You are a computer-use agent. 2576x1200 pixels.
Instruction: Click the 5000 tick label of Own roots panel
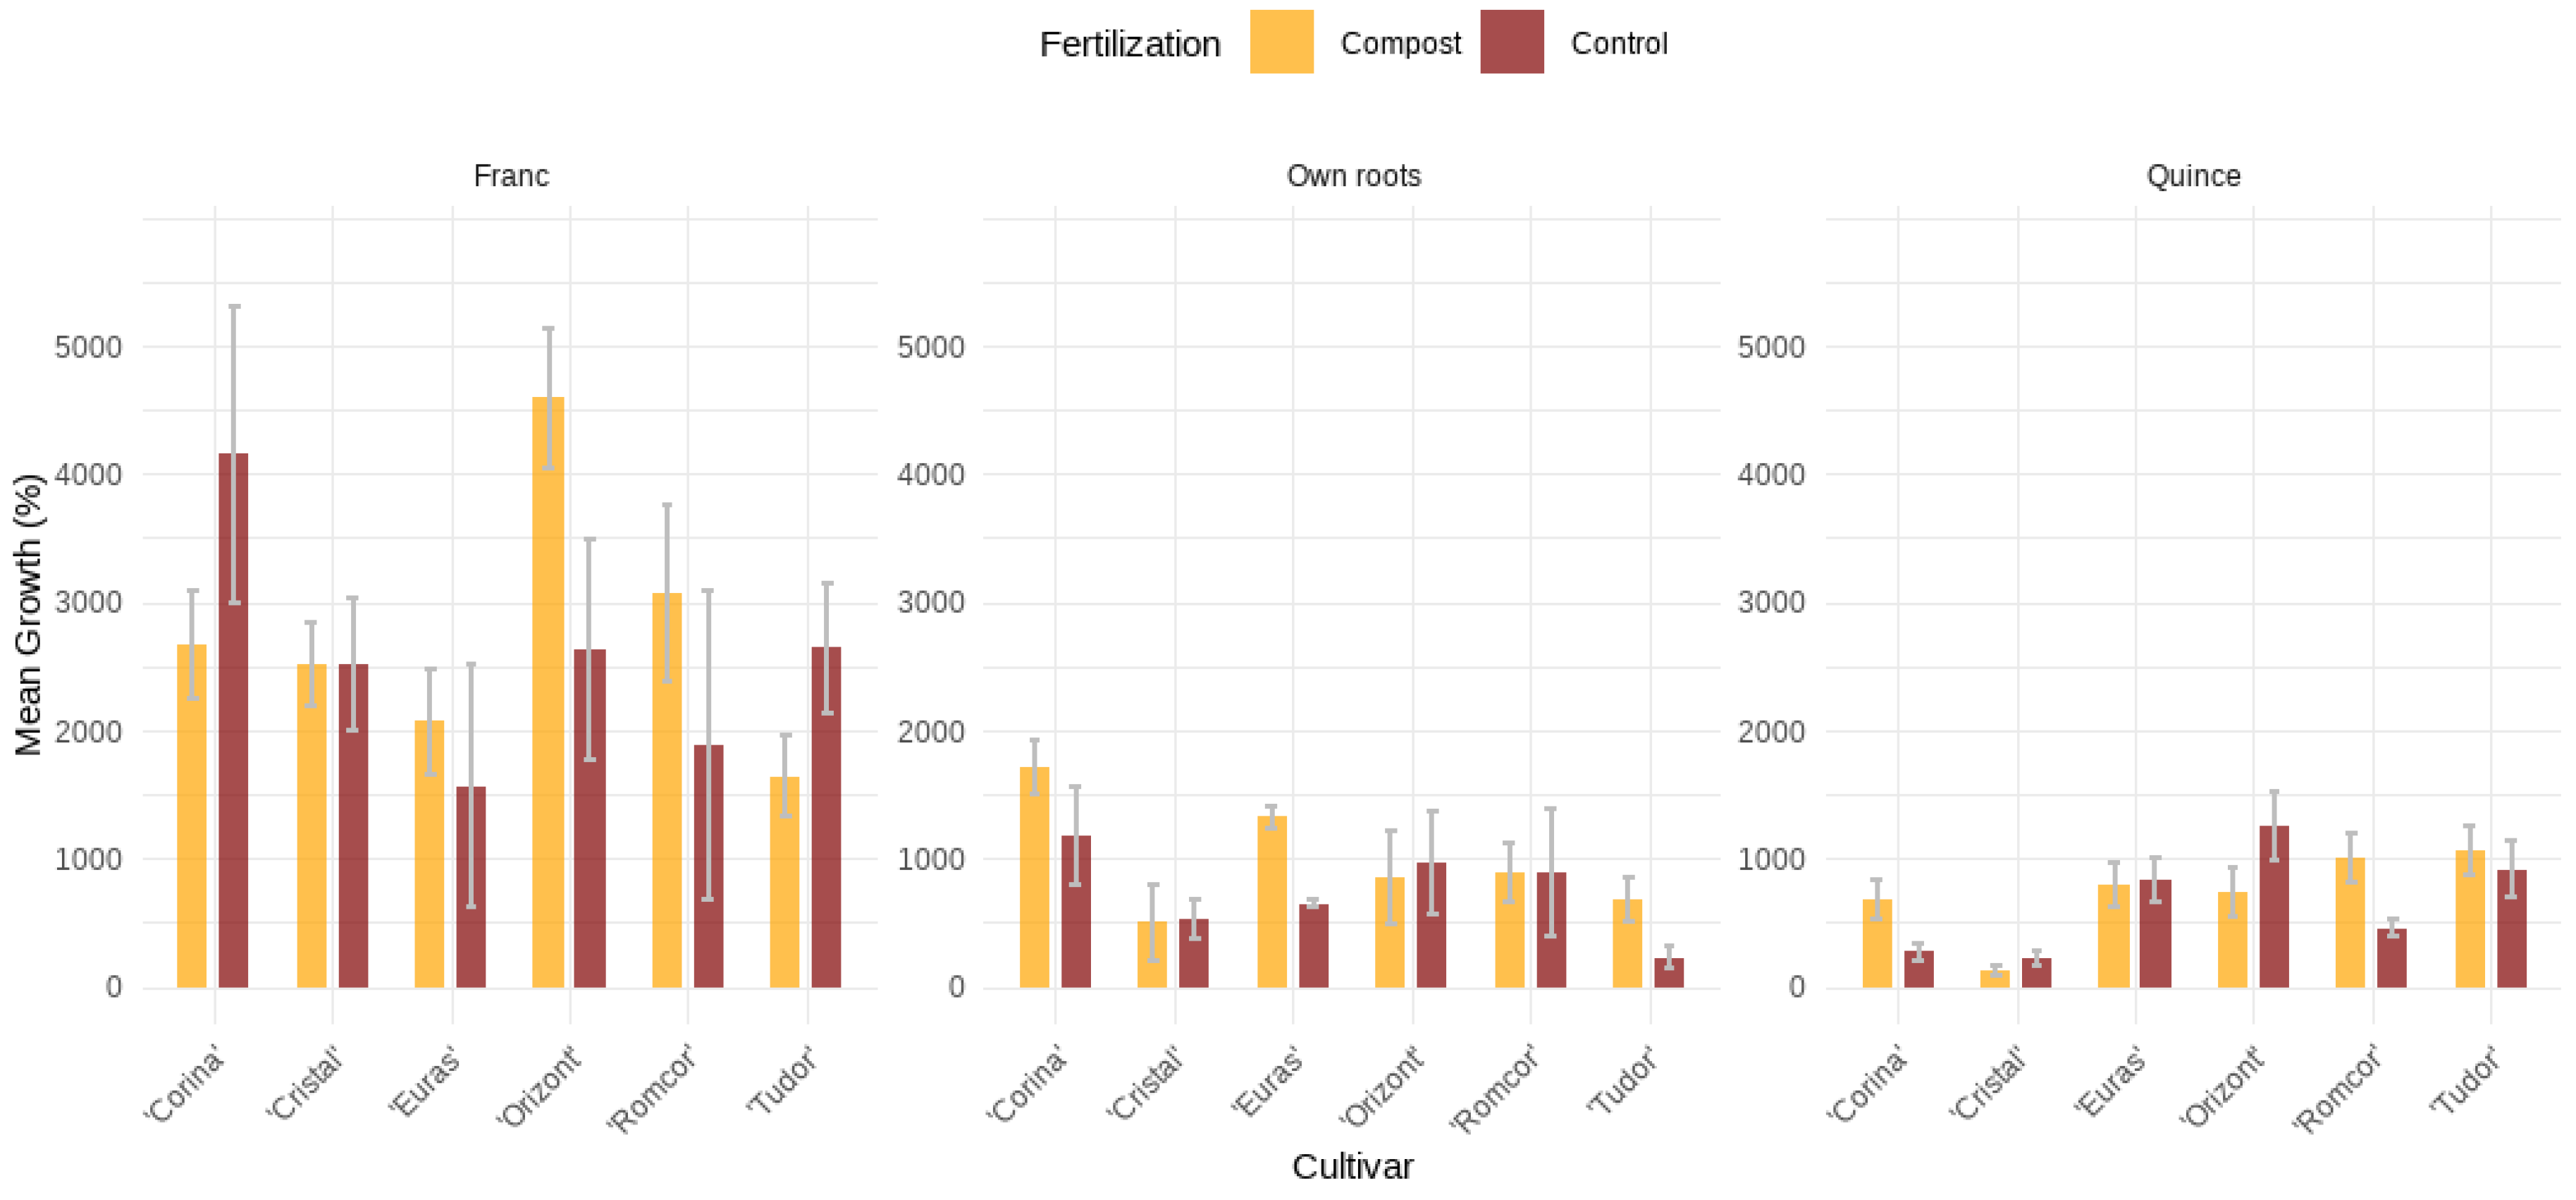(x=930, y=347)
